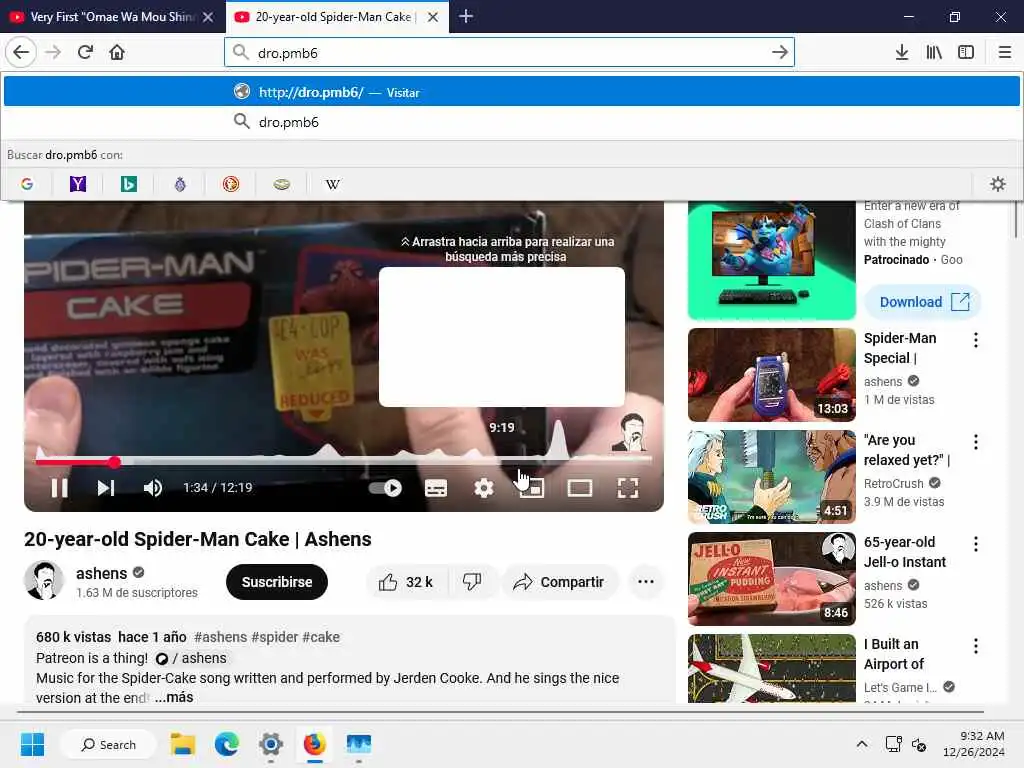Reload the page with the refresh icon

85,52
